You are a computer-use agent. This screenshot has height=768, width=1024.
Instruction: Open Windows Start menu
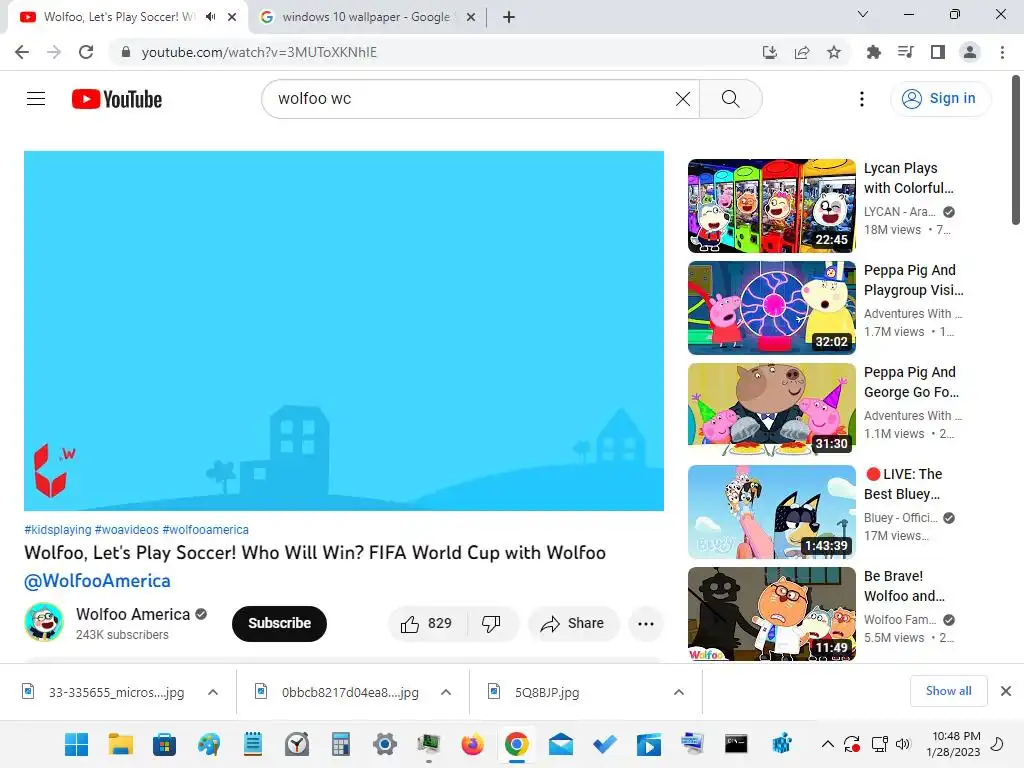76,744
